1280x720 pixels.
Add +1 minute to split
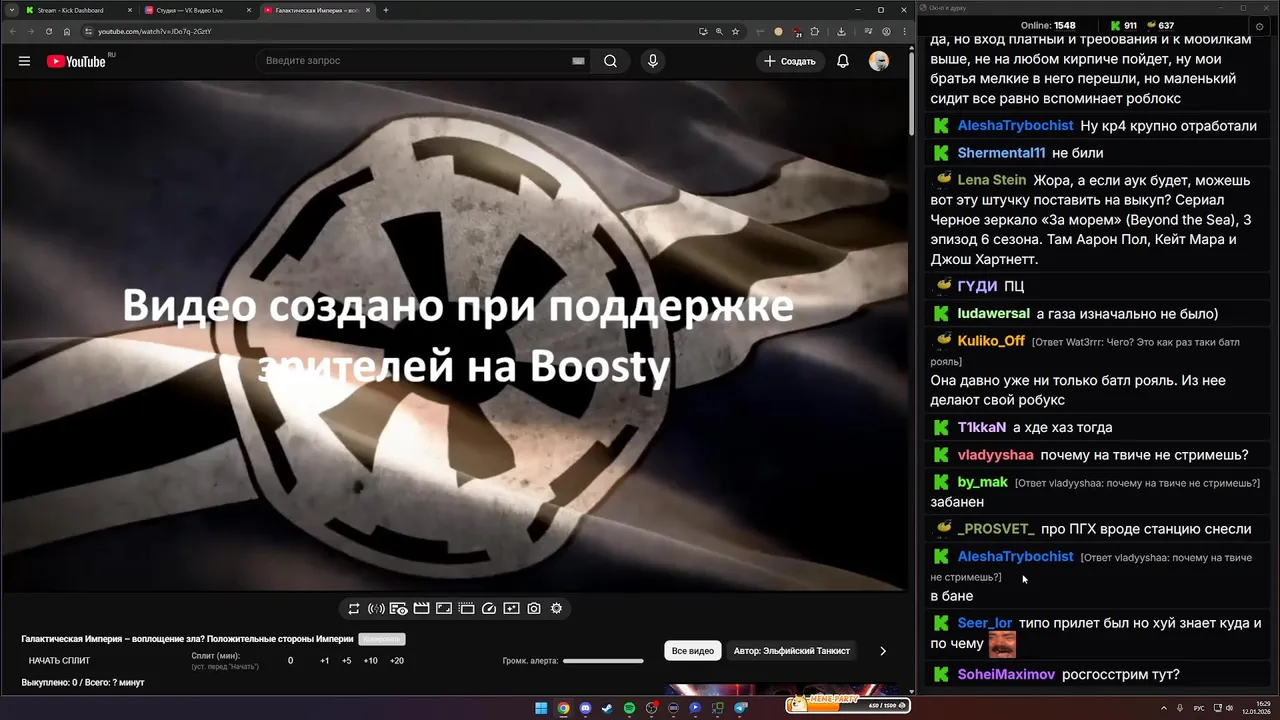coord(325,661)
